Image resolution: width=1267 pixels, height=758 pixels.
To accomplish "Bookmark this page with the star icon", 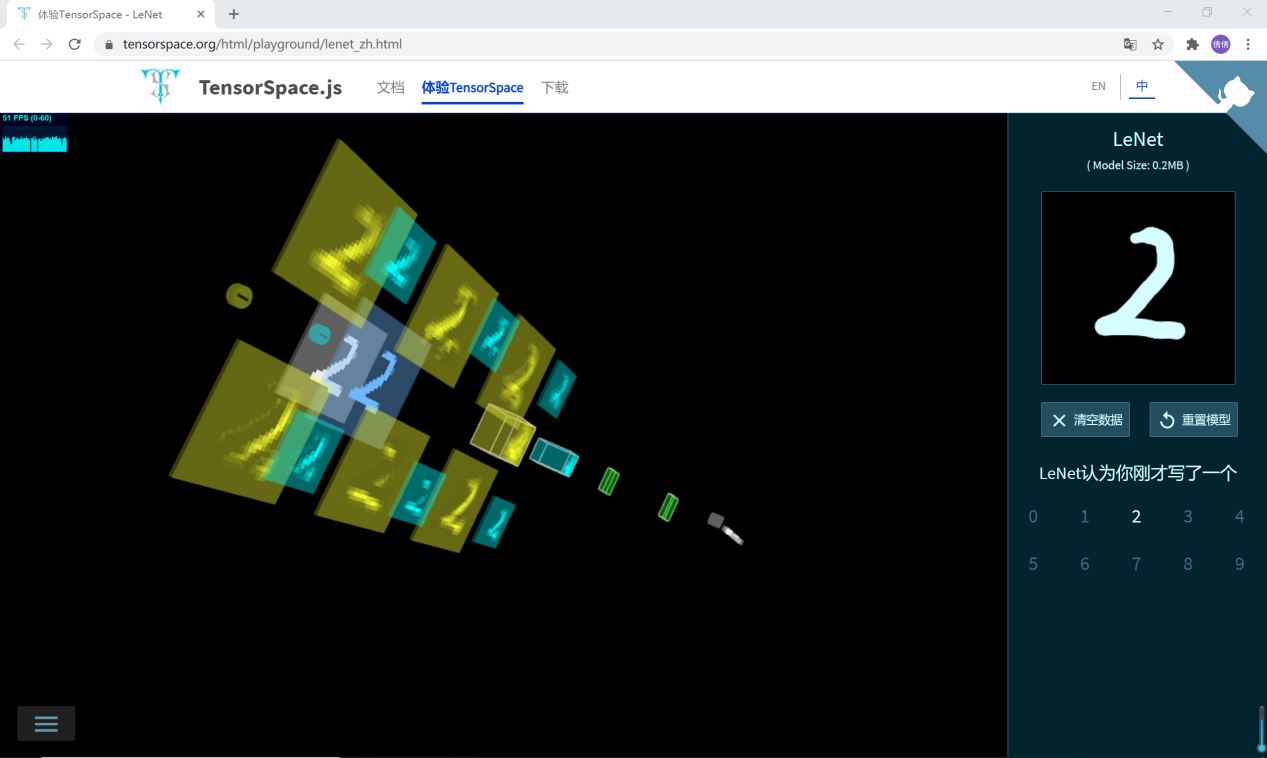I will [1158, 44].
